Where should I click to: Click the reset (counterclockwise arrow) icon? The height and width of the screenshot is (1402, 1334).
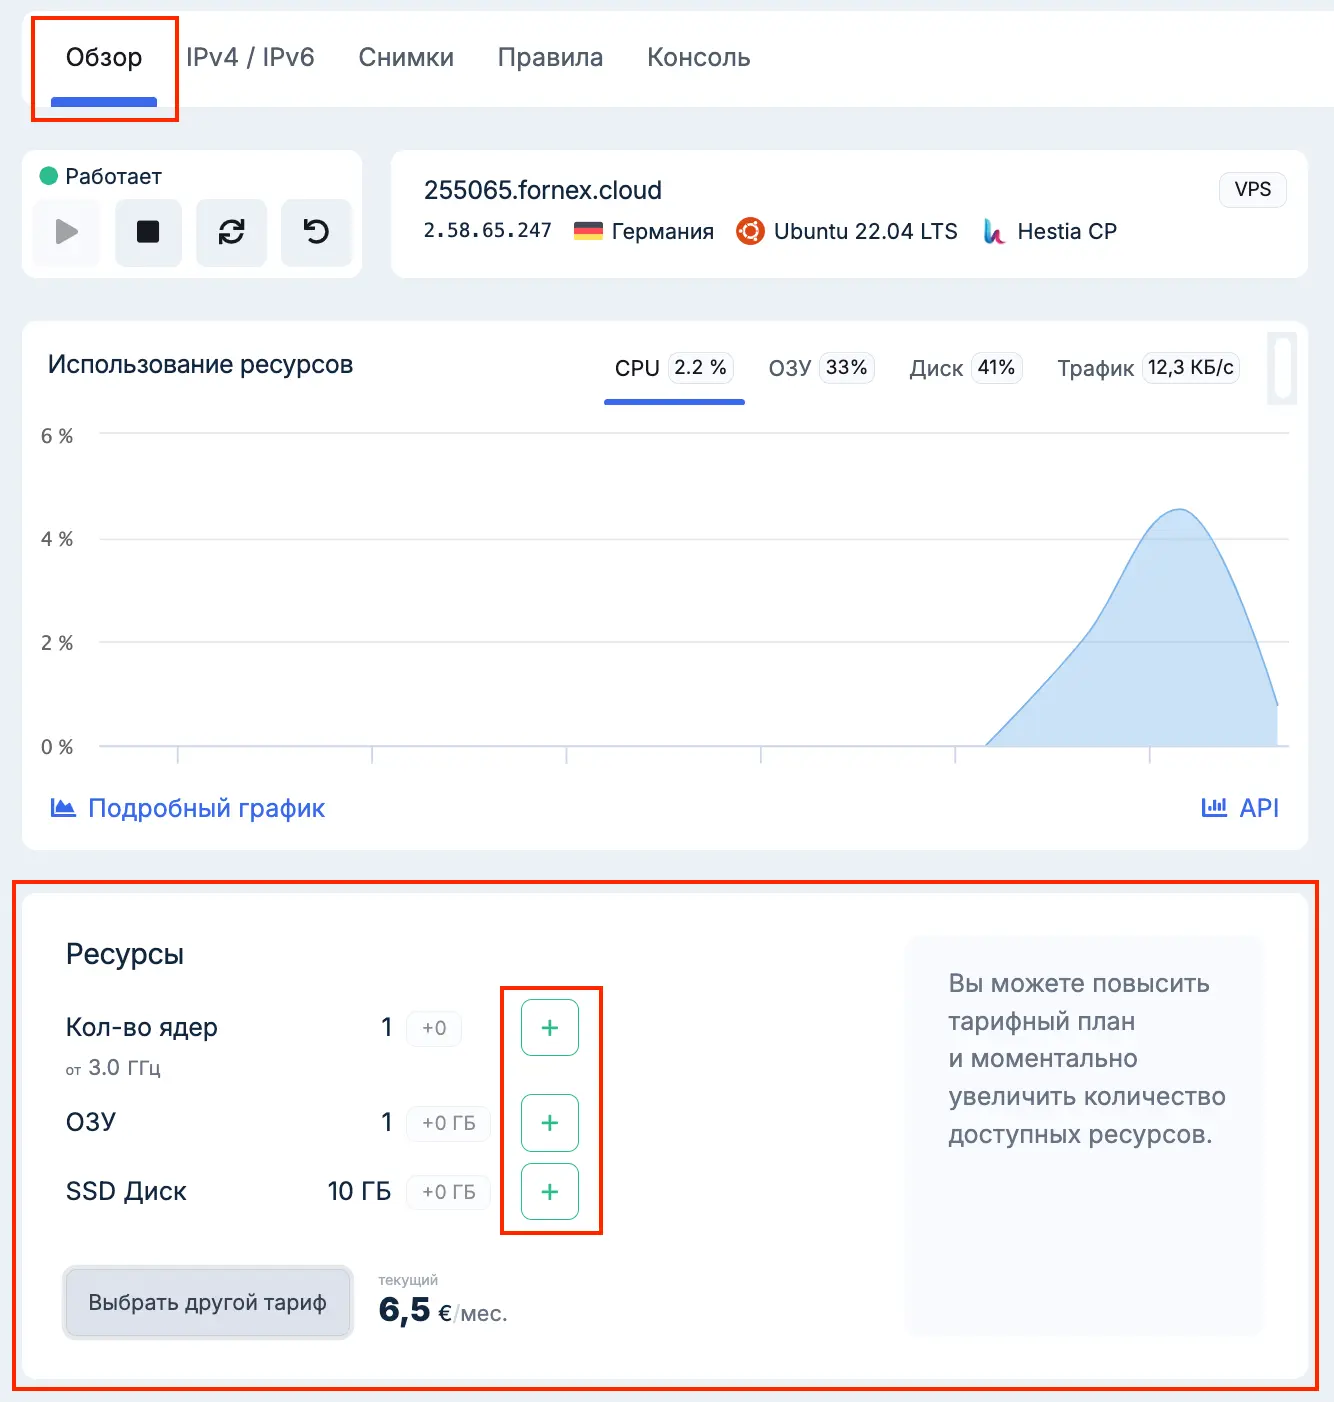pyautogui.click(x=316, y=232)
